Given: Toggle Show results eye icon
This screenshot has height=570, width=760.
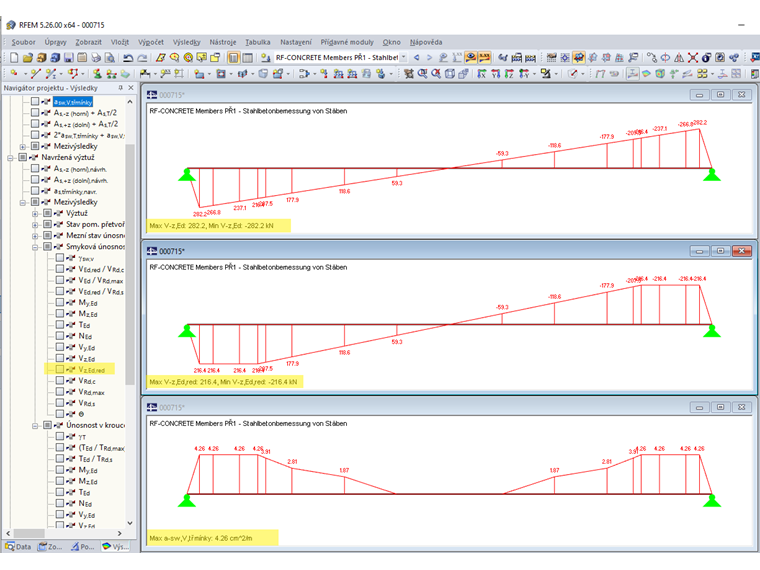Looking at the screenshot, I should point(470,58).
